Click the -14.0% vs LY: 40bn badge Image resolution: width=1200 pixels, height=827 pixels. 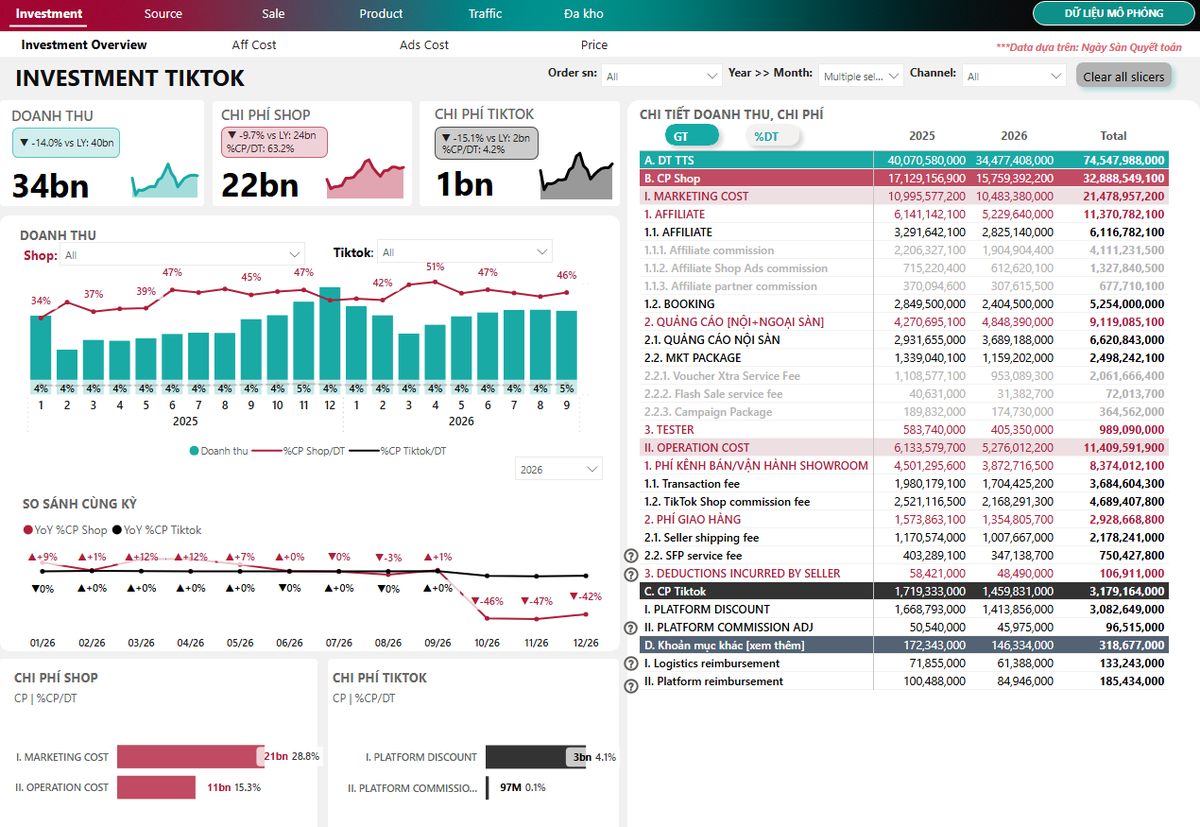click(66, 143)
